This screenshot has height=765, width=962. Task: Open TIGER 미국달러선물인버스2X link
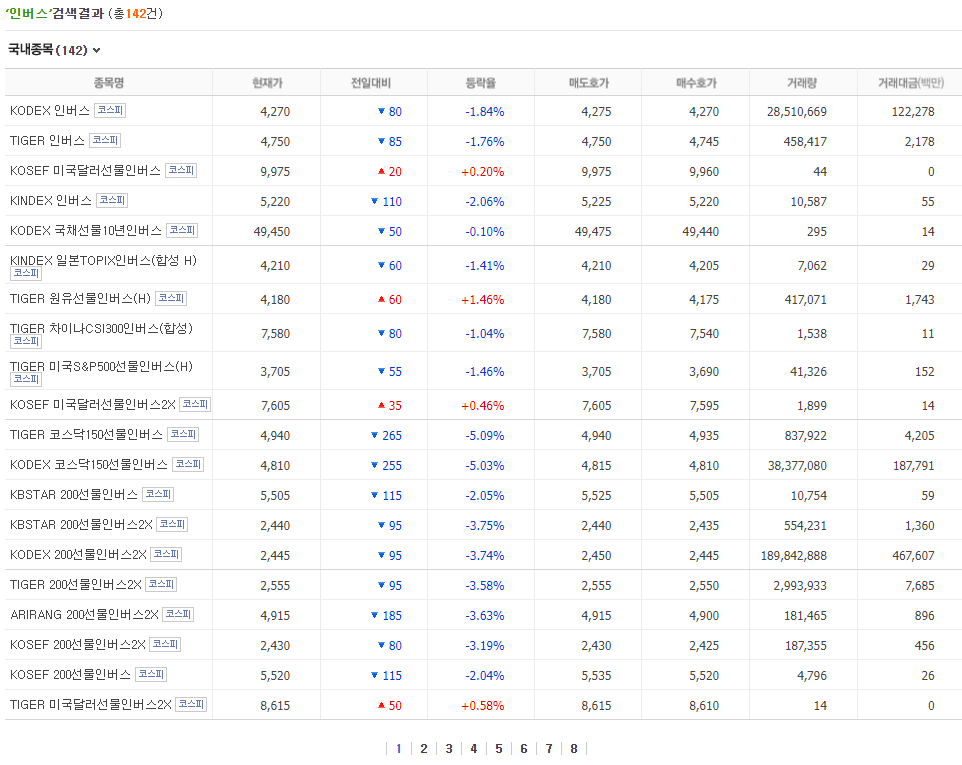click(x=91, y=705)
